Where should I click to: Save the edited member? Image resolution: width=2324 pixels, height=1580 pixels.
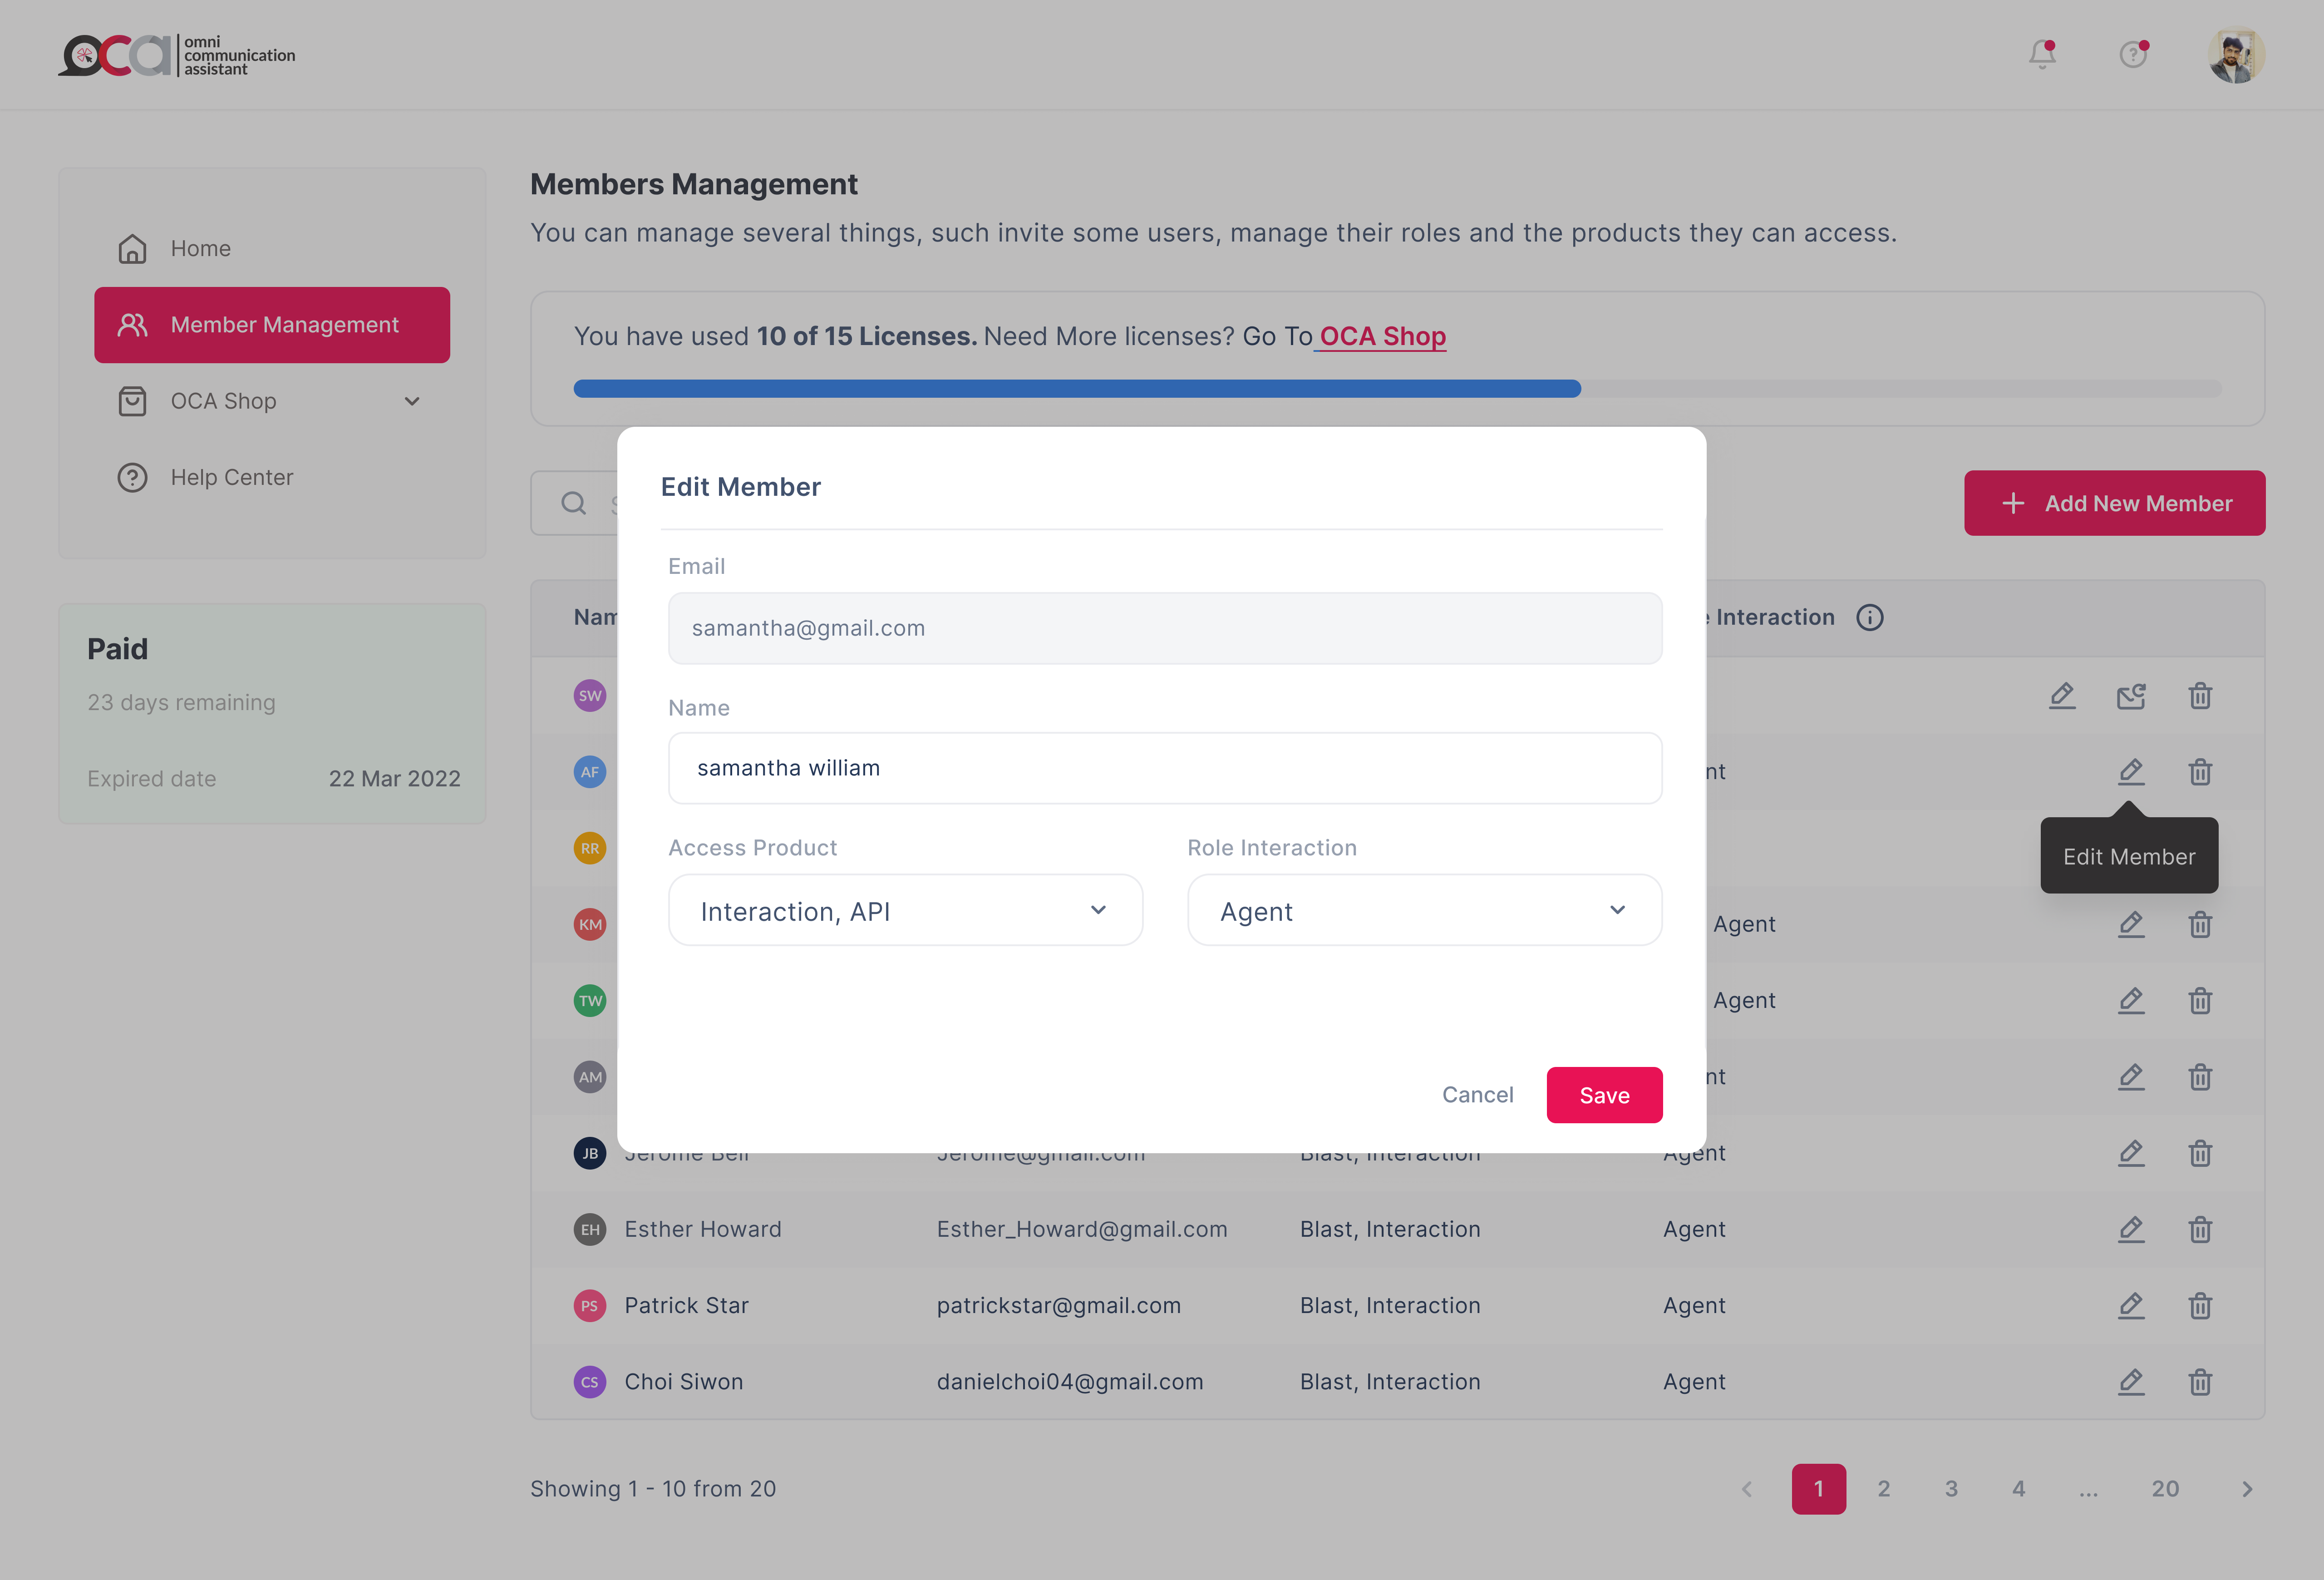[x=1604, y=1095]
